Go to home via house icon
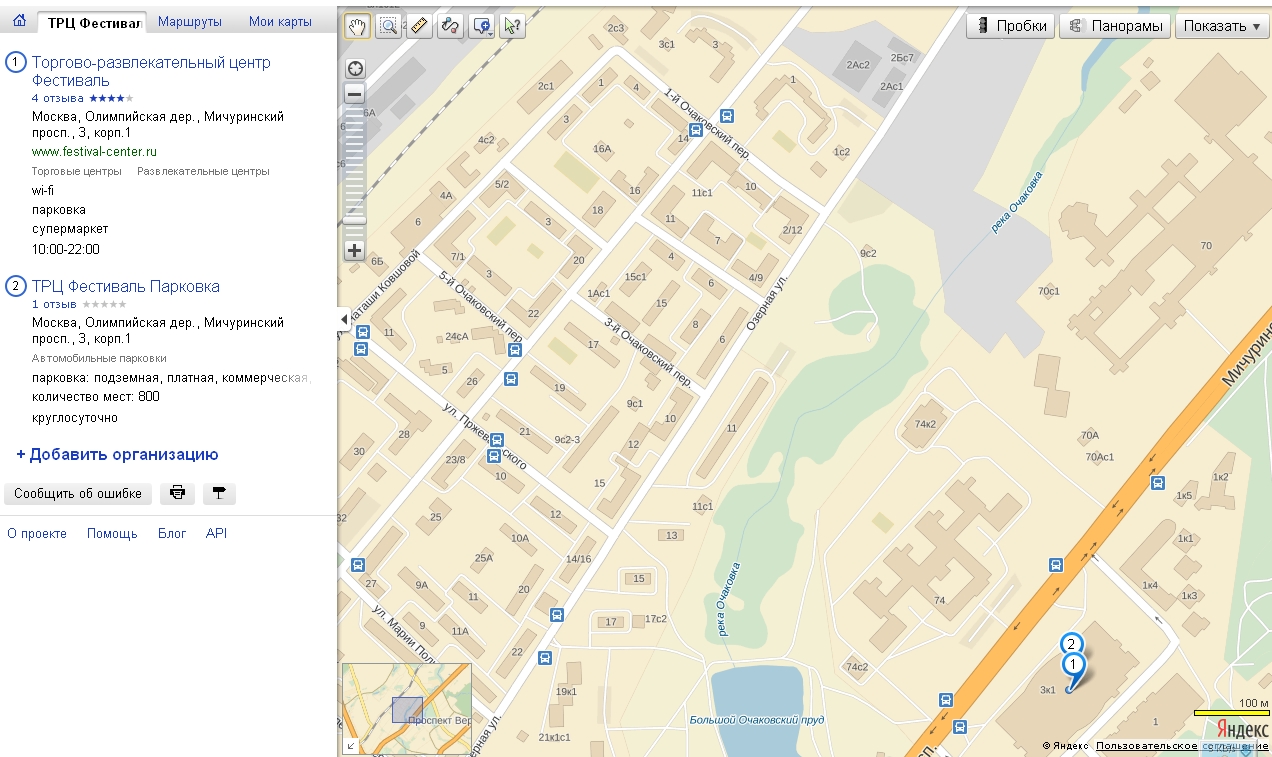The width and height of the screenshot is (1272, 757). (x=19, y=22)
